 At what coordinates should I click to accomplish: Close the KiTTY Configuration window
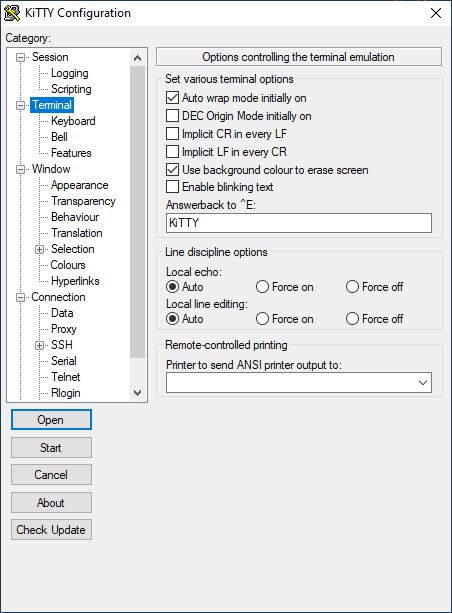(x=436, y=13)
